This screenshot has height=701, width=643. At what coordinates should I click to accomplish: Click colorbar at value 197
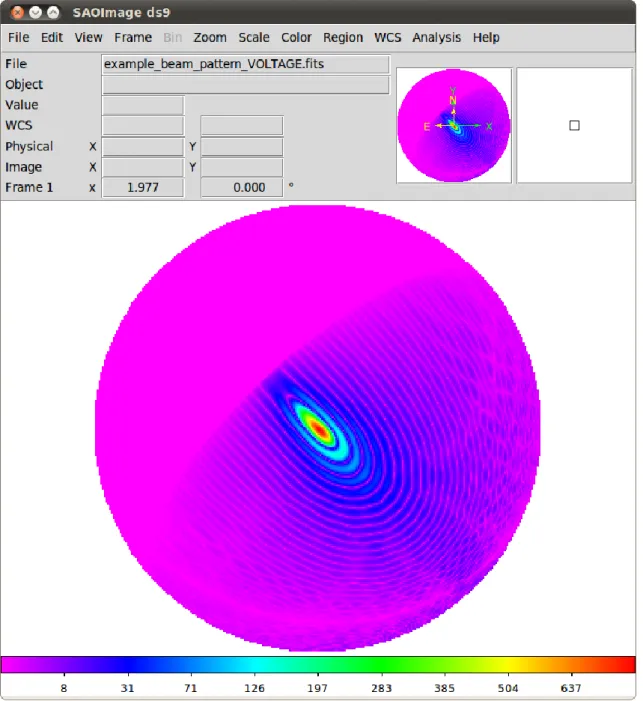(318, 664)
